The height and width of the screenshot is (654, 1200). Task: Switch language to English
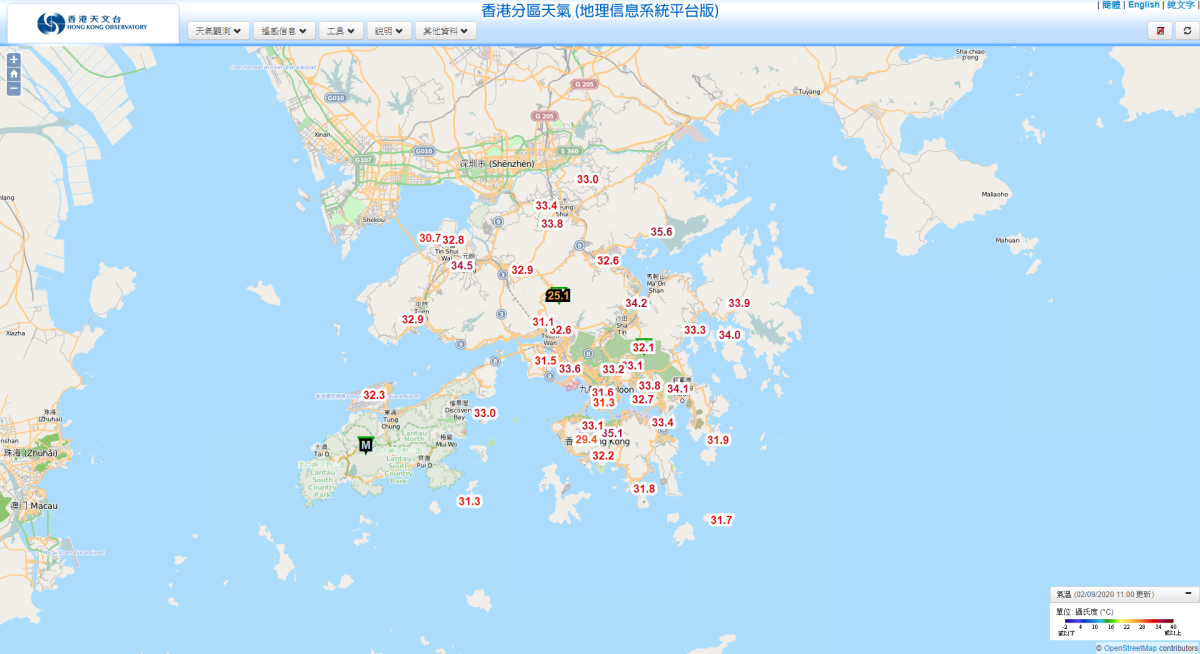point(1143,5)
